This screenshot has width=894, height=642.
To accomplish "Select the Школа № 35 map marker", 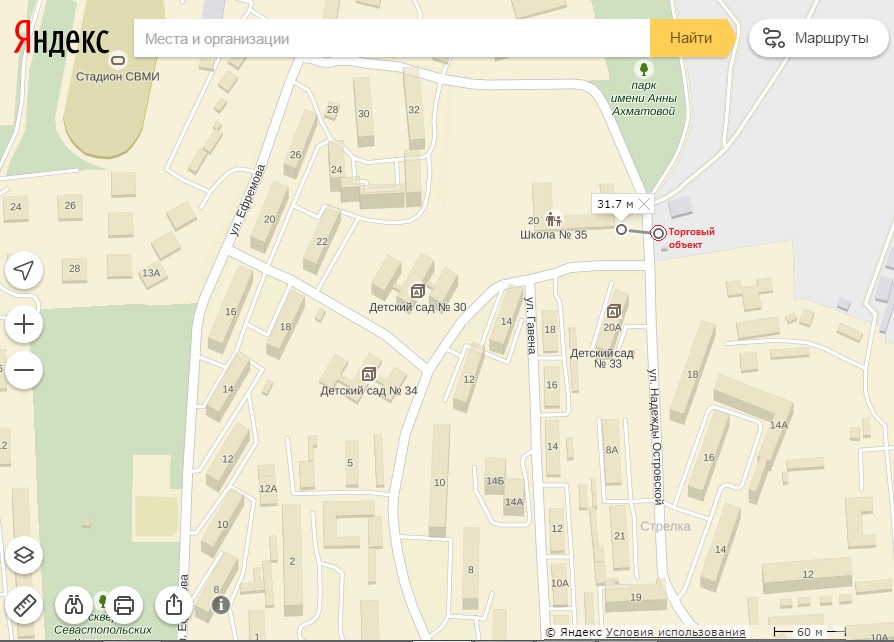I will click(x=554, y=219).
